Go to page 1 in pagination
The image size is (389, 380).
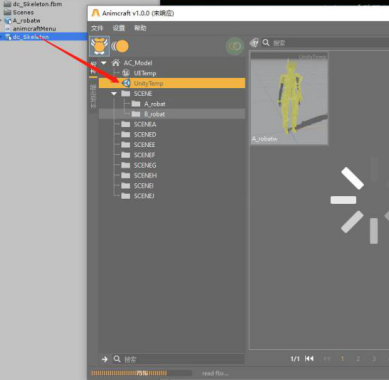[342, 359]
